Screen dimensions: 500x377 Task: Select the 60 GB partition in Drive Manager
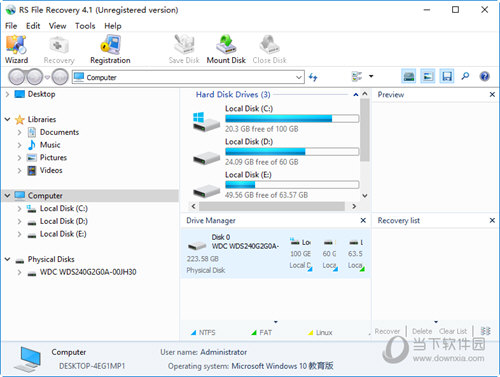330,254
